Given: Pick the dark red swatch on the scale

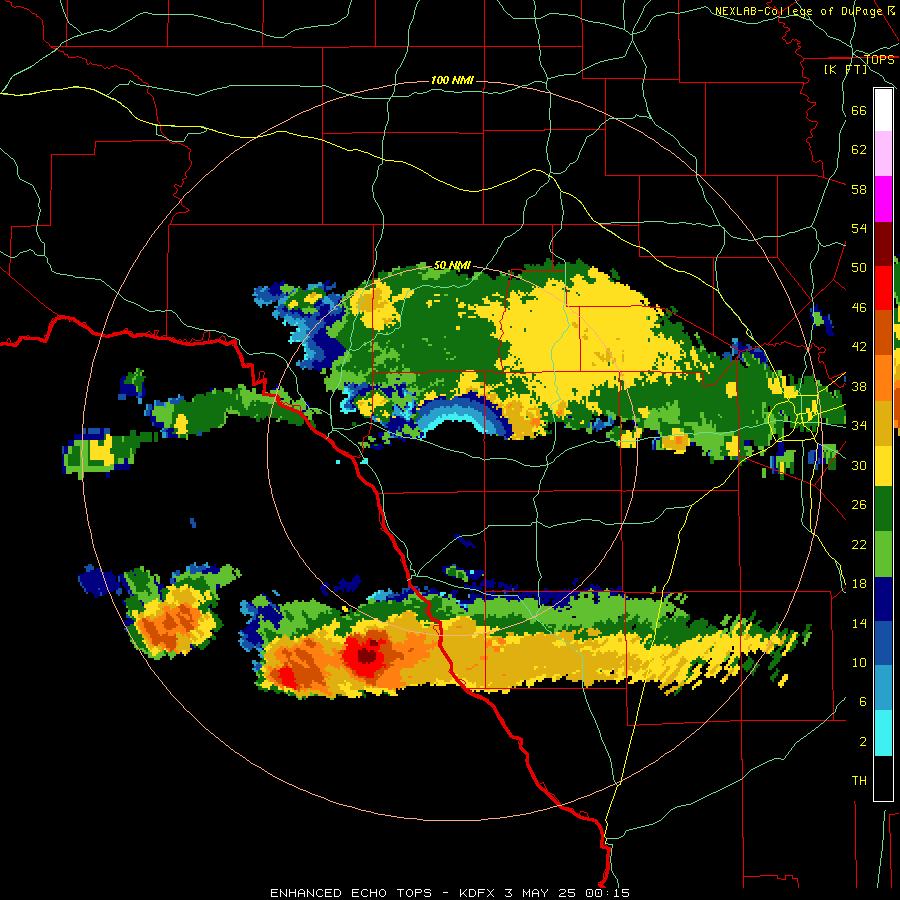Looking at the screenshot, I should click(883, 244).
